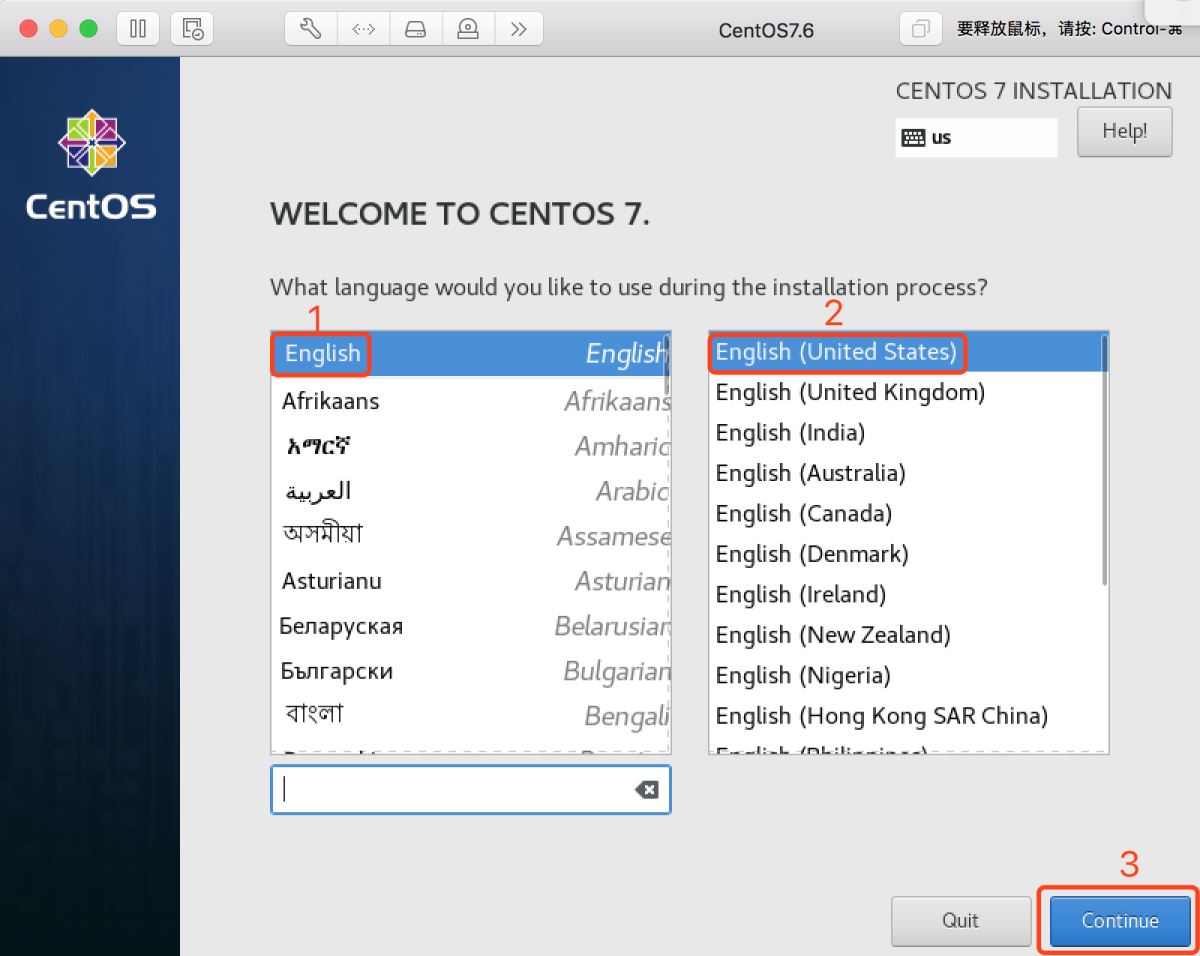
Task: Show more toolbar devices chevron
Action: click(518, 28)
